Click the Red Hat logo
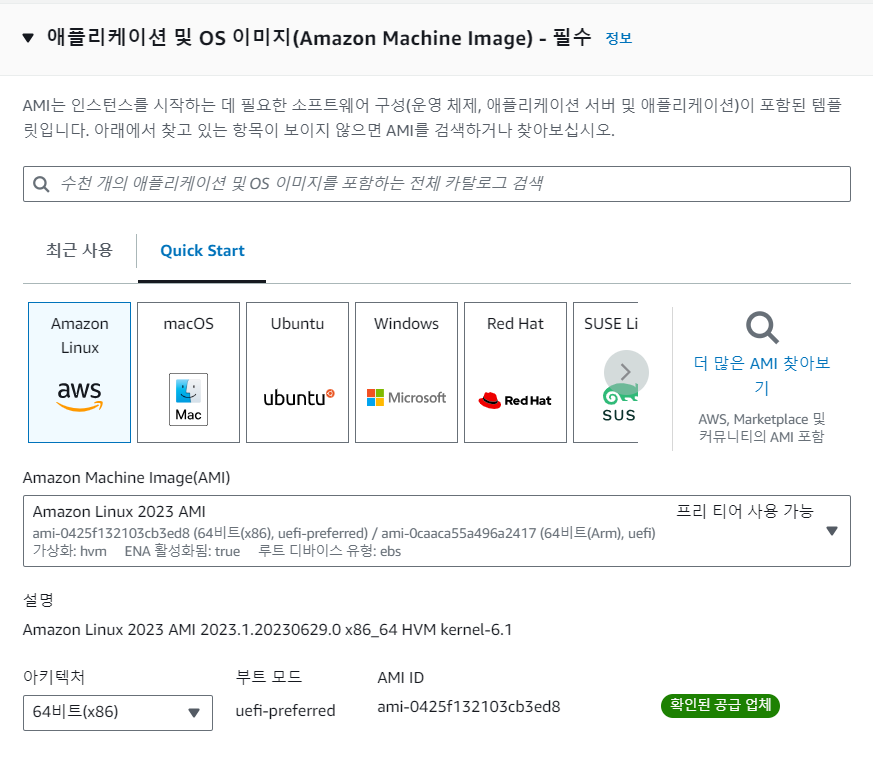 click(515, 400)
